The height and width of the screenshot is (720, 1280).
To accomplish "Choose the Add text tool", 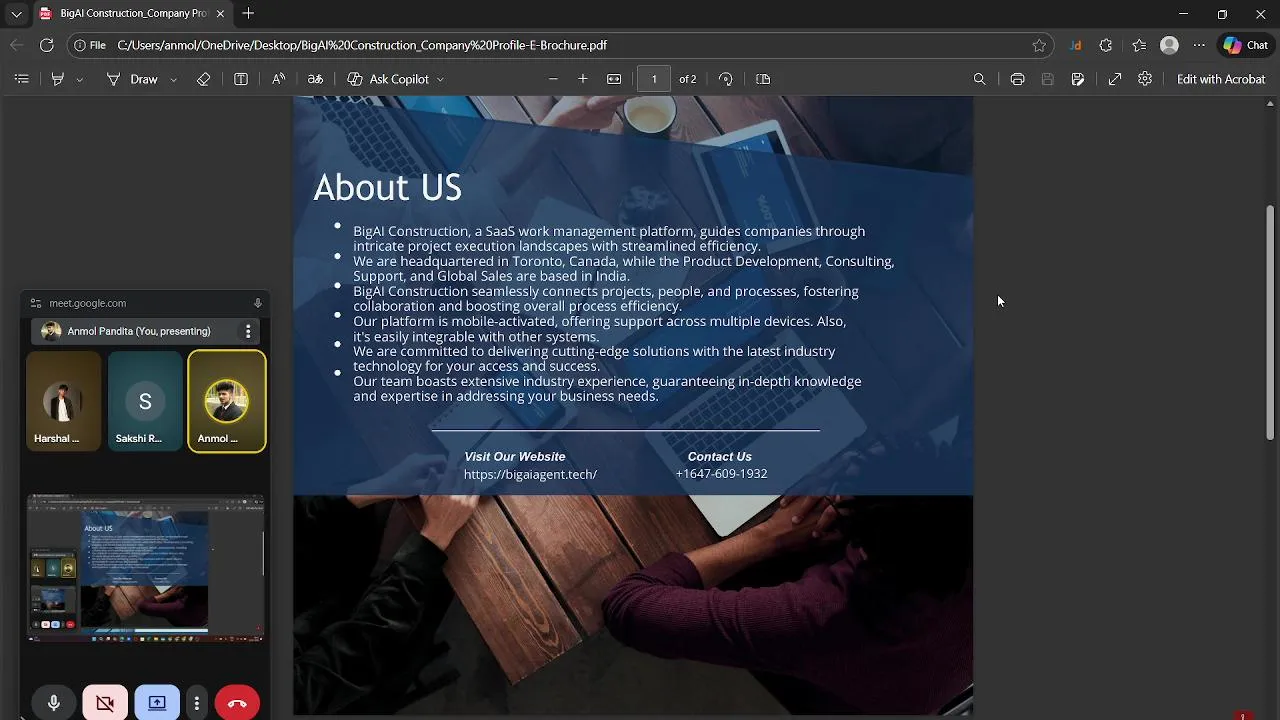I will coord(241,79).
